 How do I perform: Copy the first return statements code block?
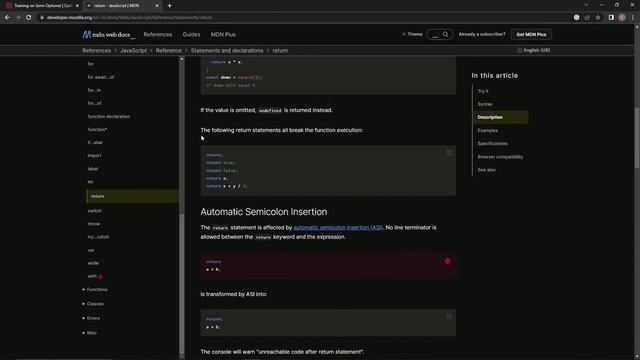[x=449, y=153]
